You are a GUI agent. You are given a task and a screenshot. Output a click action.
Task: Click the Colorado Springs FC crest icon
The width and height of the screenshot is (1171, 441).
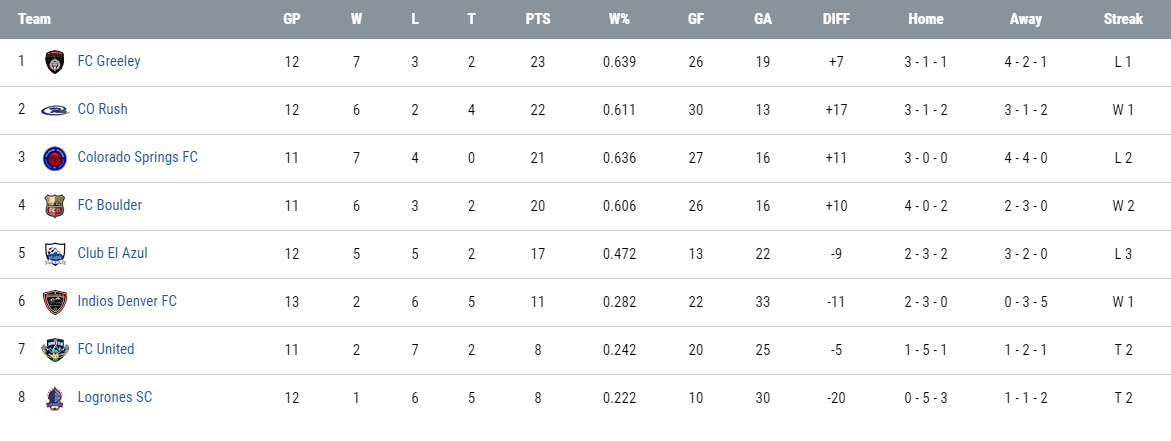(x=55, y=157)
